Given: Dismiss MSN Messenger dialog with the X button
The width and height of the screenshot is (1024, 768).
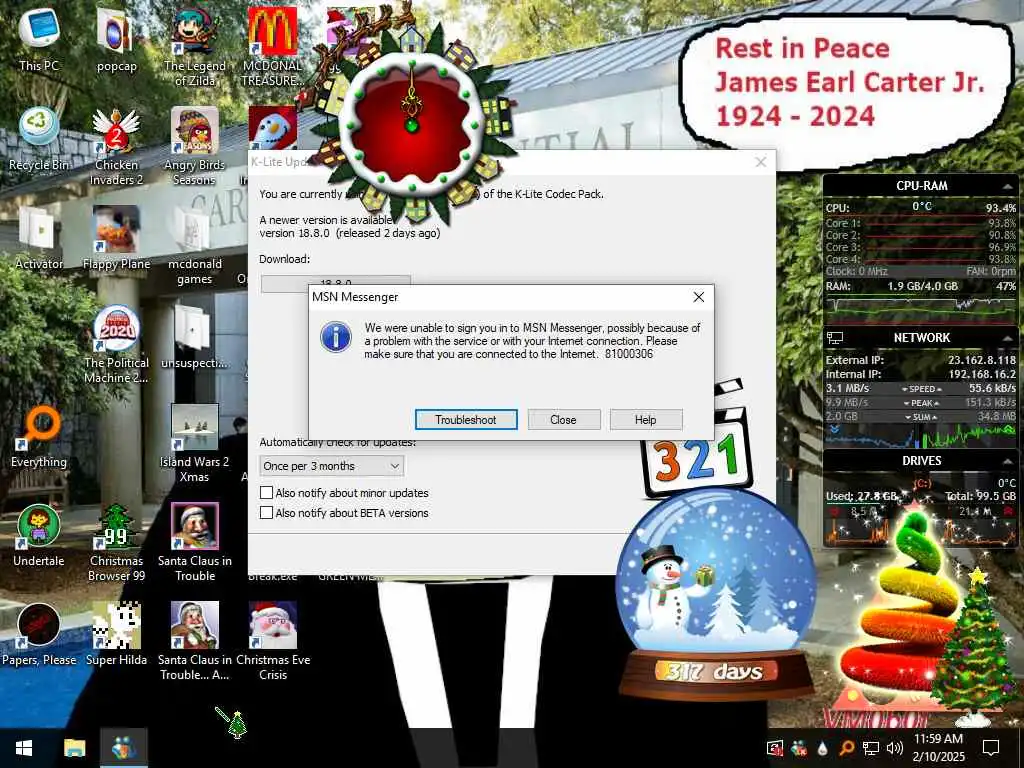Looking at the screenshot, I should tap(698, 297).
